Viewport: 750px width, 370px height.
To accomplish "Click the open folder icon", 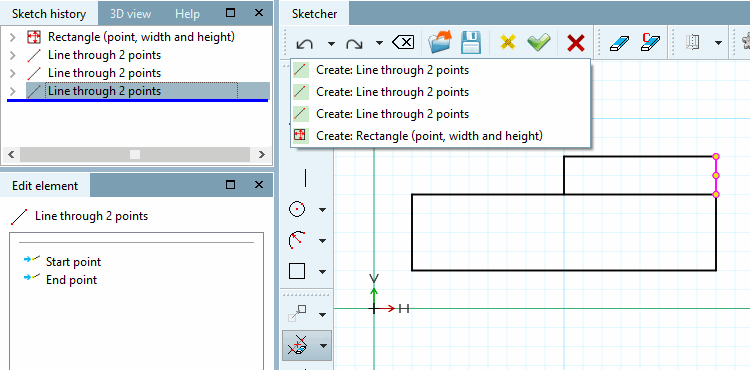I will (440, 43).
